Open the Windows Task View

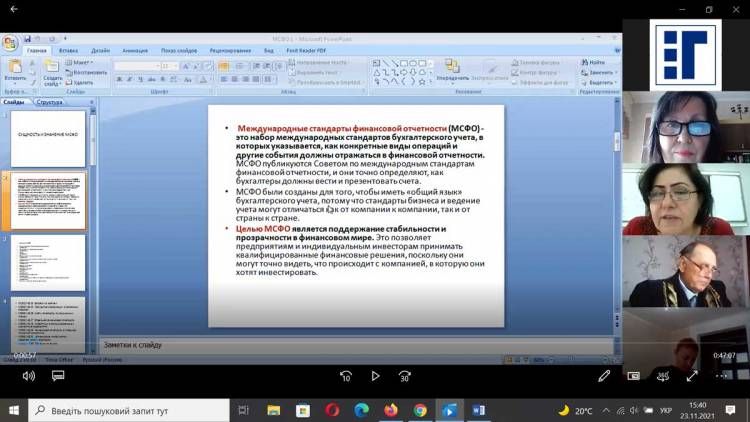[x=244, y=410]
